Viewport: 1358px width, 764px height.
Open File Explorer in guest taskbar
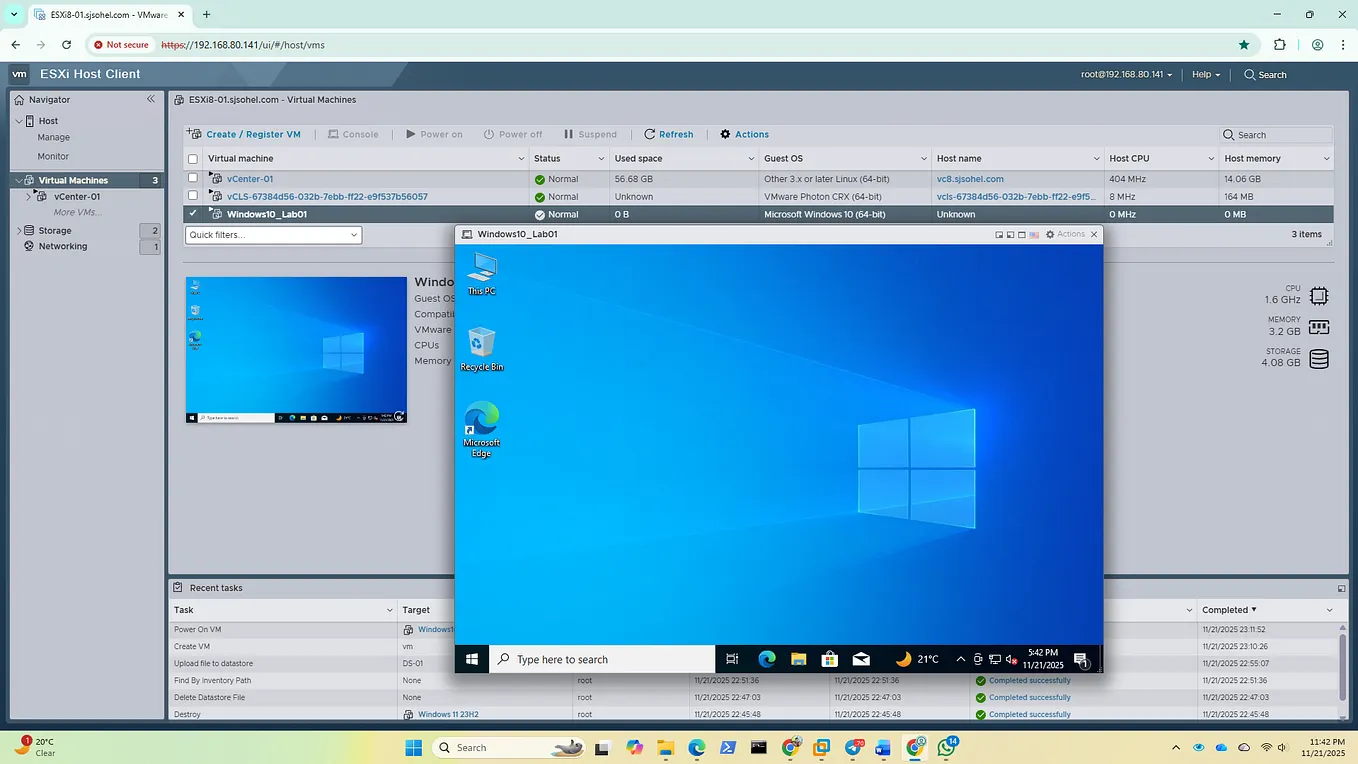(798, 659)
